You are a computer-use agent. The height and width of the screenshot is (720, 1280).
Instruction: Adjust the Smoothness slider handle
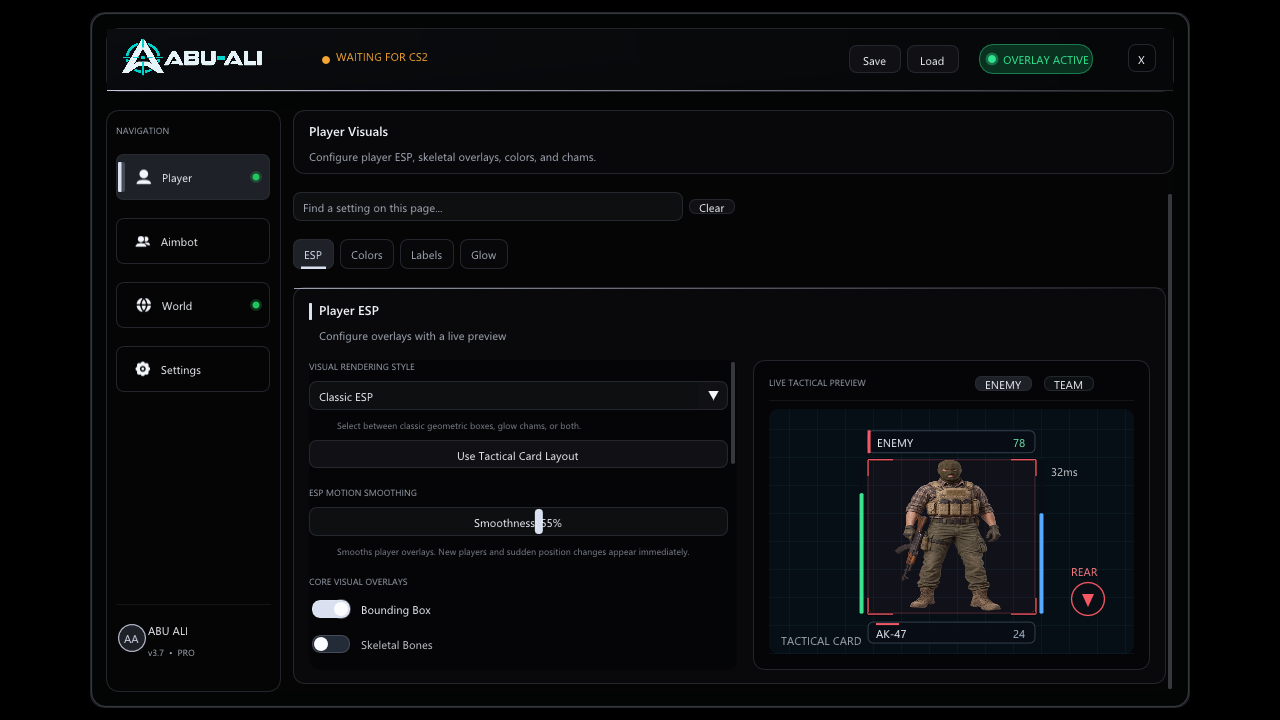tap(539, 522)
